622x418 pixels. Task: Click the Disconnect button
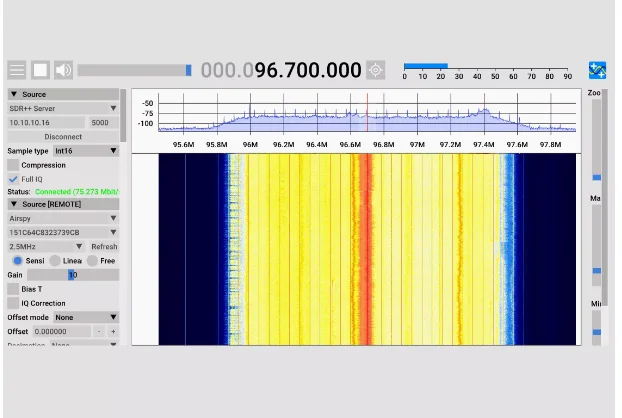click(x=63, y=137)
